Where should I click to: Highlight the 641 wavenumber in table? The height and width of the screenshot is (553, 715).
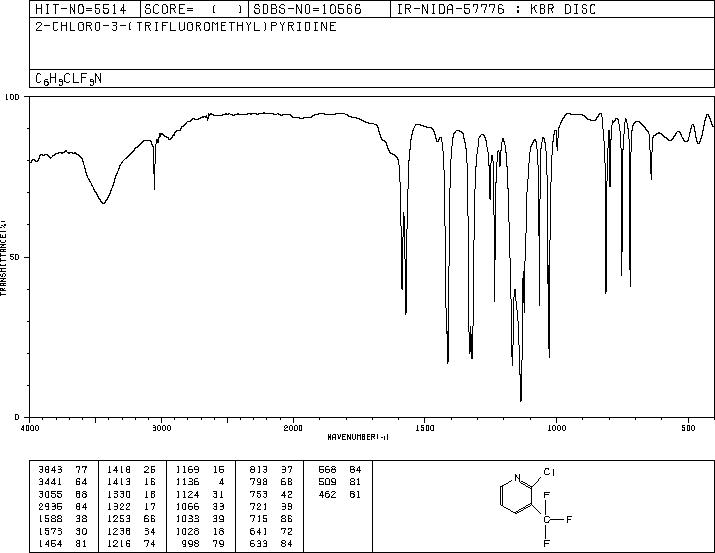[x=259, y=532]
